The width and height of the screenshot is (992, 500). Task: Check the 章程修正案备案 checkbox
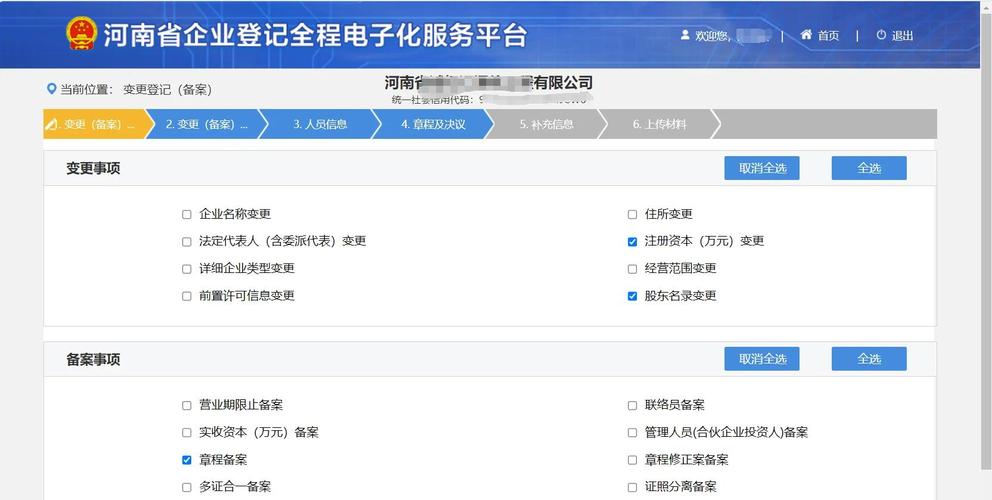click(x=632, y=460)
